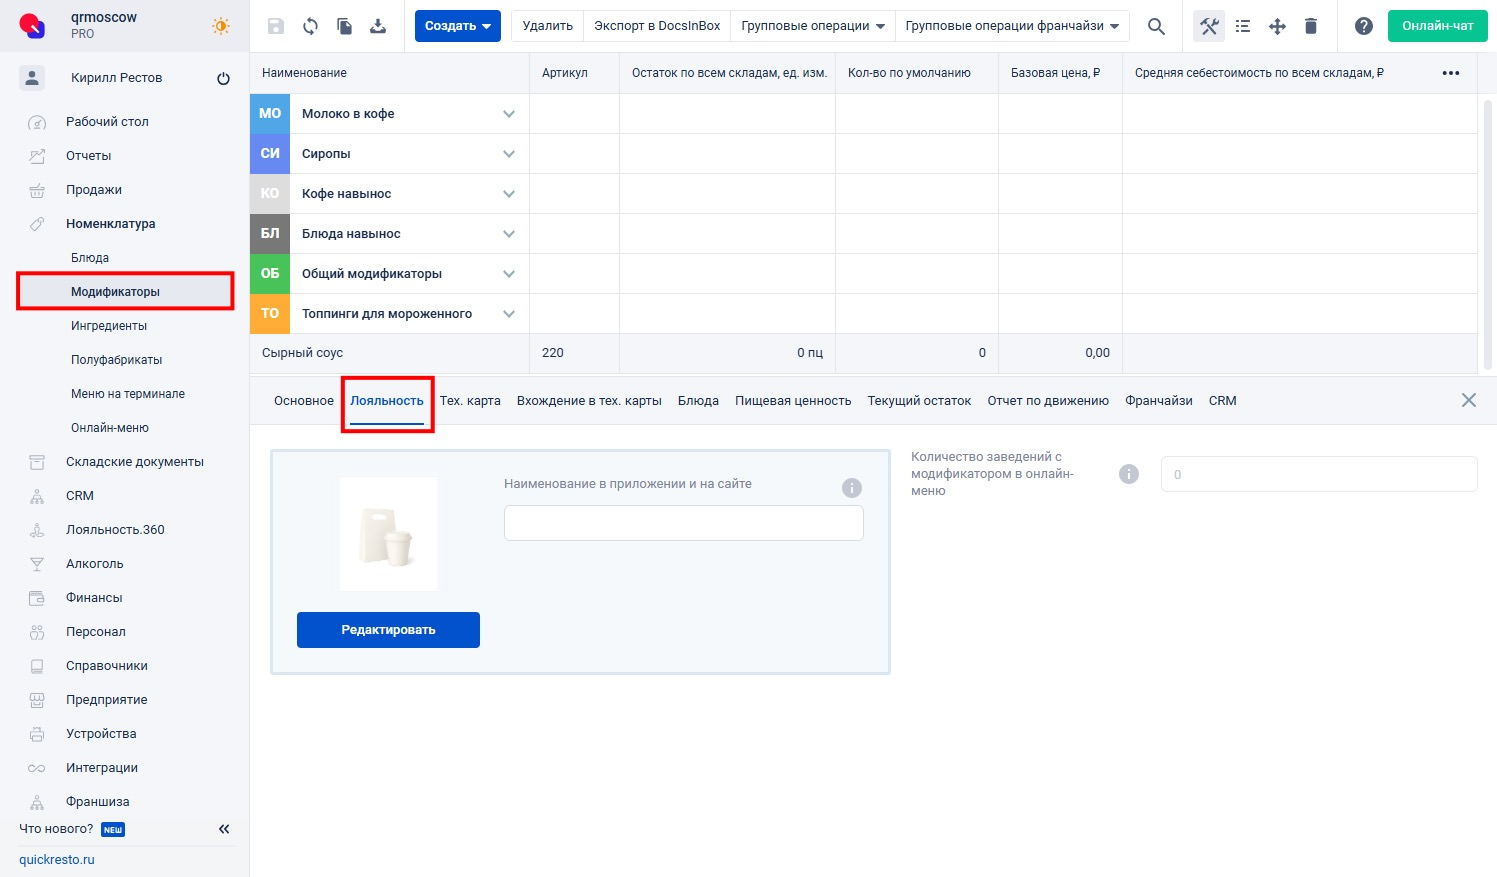
Task: Open search with magnifier icon
Action: pyautogui.click(x=1156, y=26)
